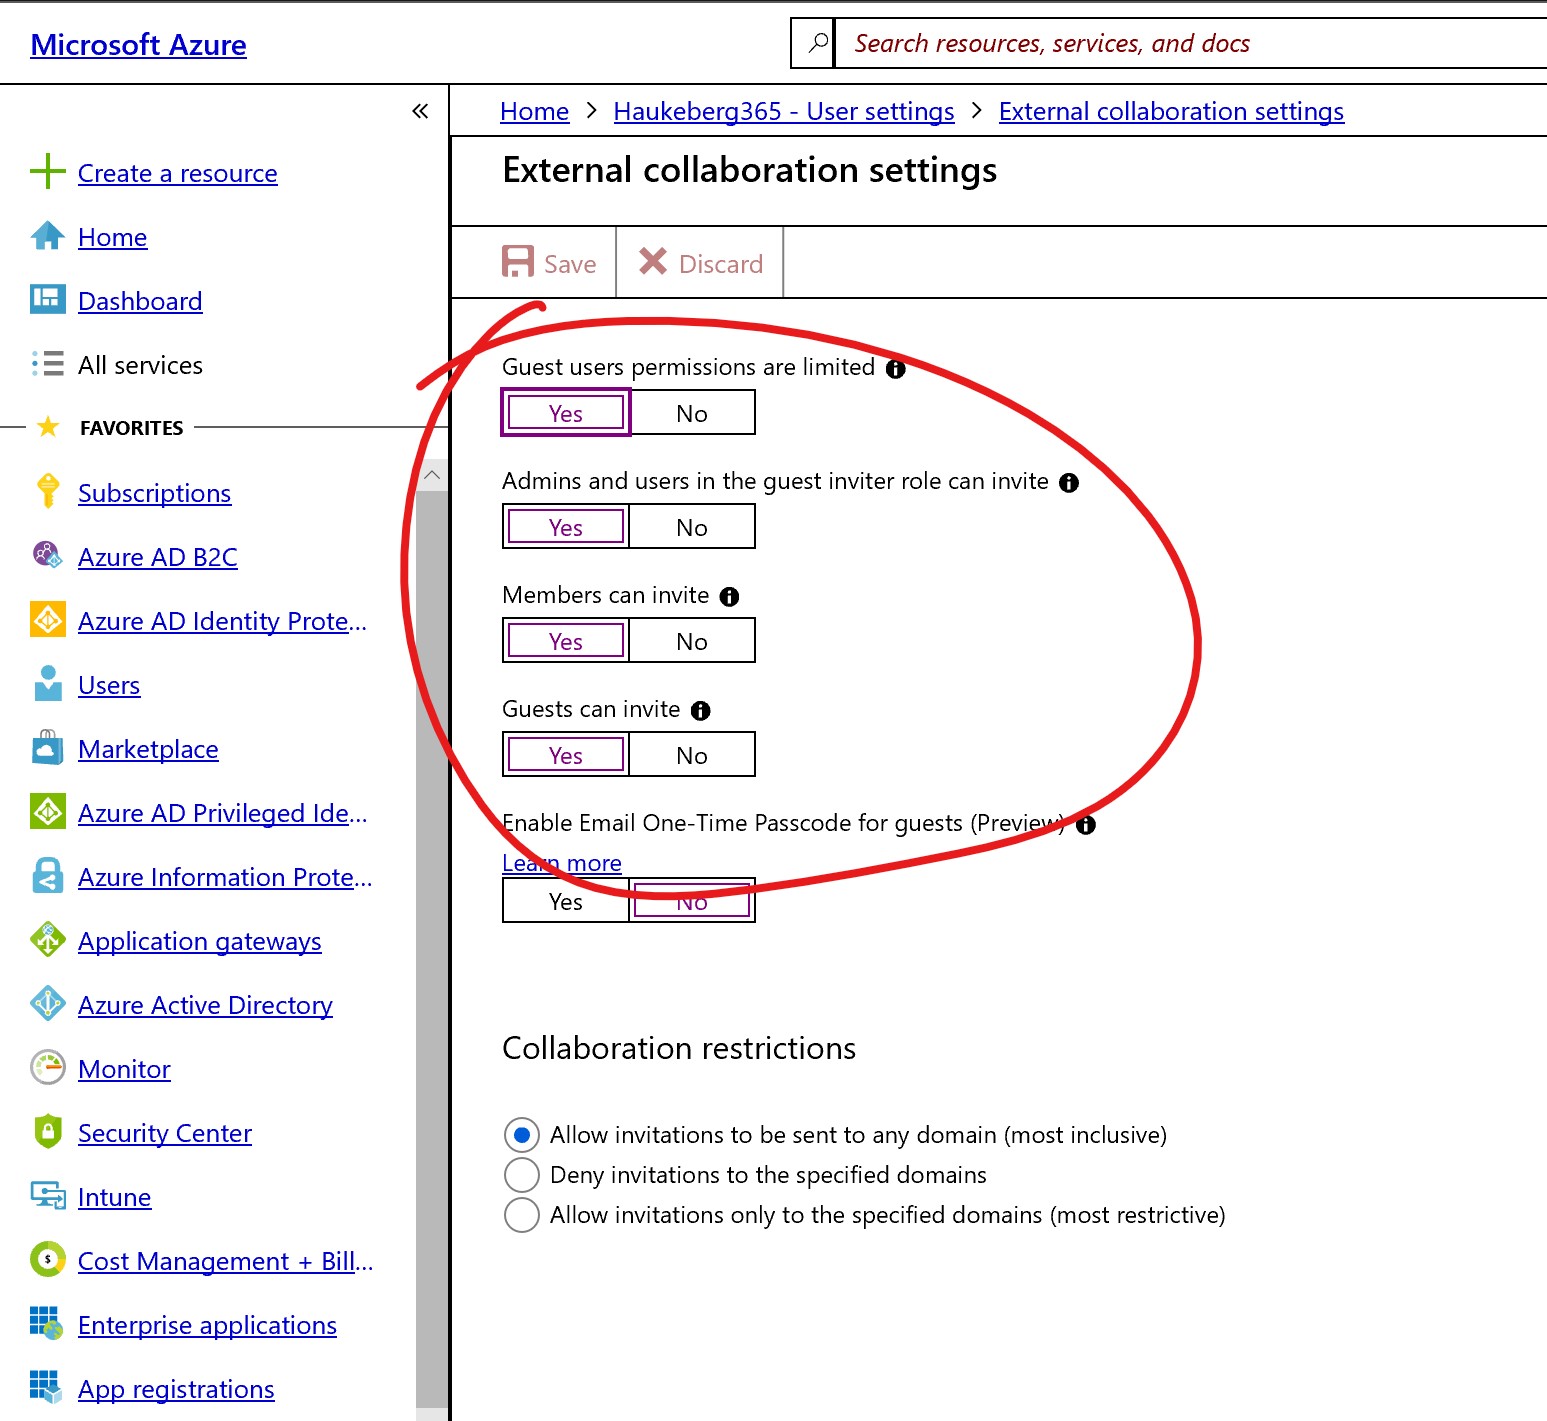
Task: Open All services in the sidebar
Action: click(140, 365)
